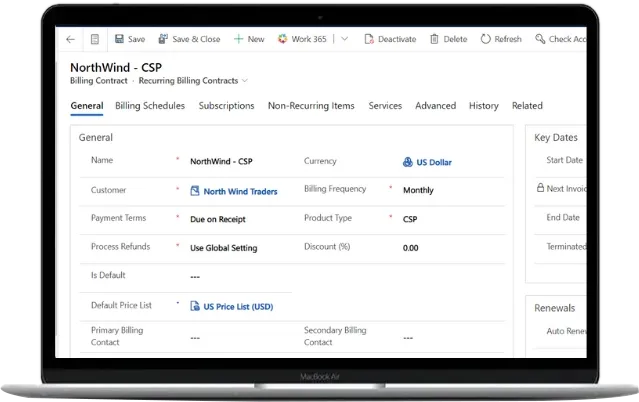Select the Services tab
This screenshot has height=402, width=639.
[x=385, y=106]
